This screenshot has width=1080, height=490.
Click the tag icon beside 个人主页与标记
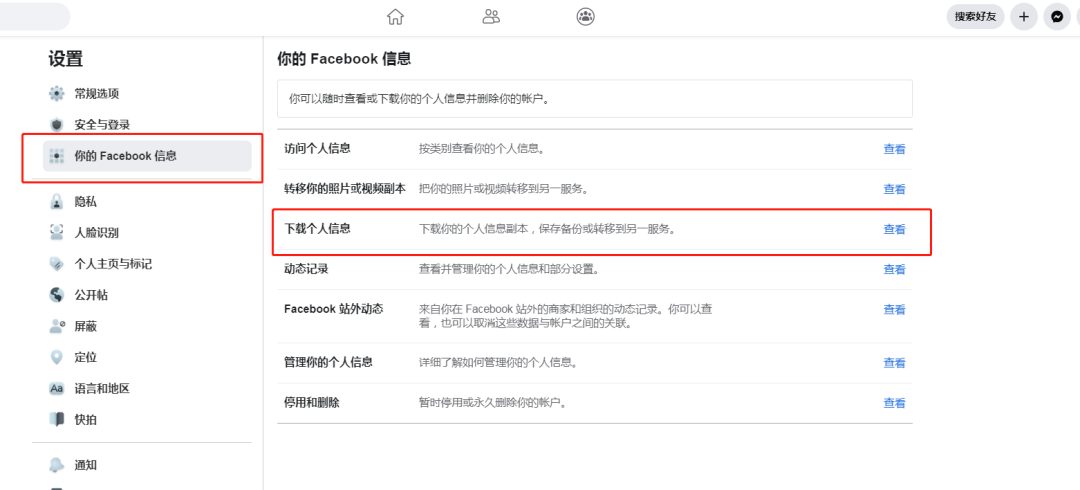pyautogui.click(x=56, y=264)
